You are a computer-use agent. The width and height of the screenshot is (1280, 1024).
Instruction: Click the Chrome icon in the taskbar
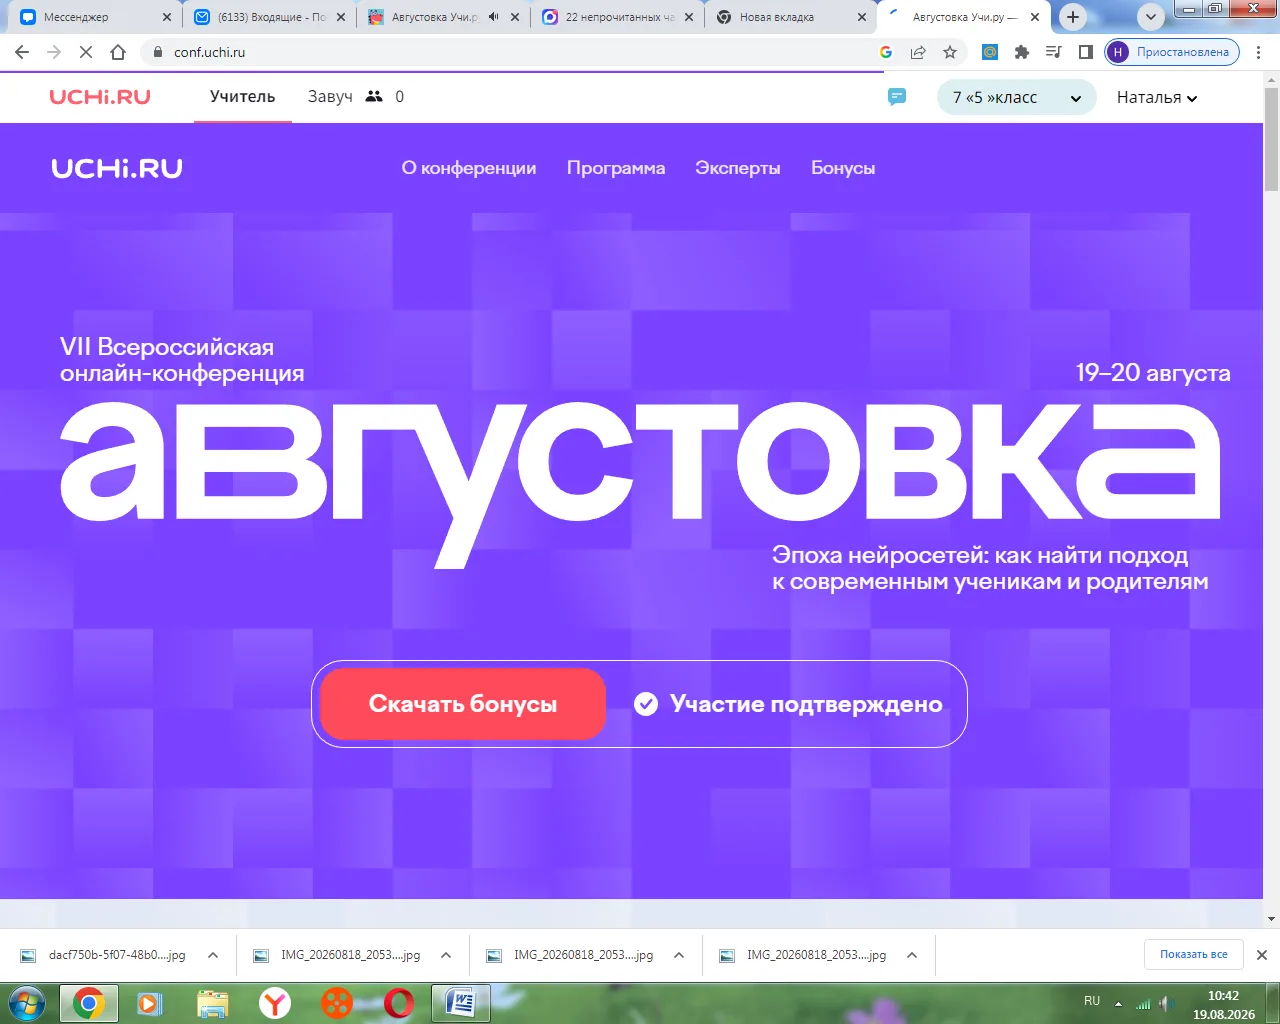click(x=89, y=1003)
